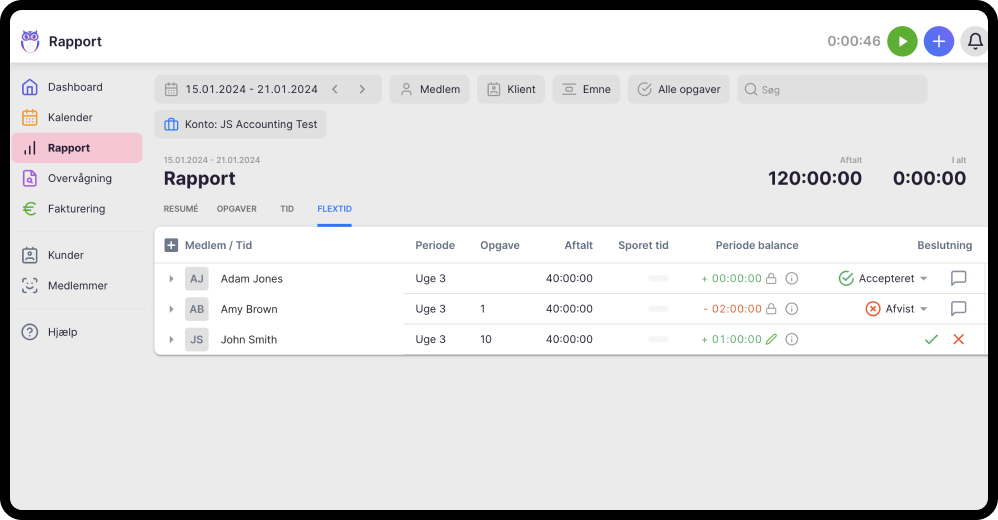Open Fakturering in the sidebar
This screenshot has height=520, width=998.
coord(76,209)
